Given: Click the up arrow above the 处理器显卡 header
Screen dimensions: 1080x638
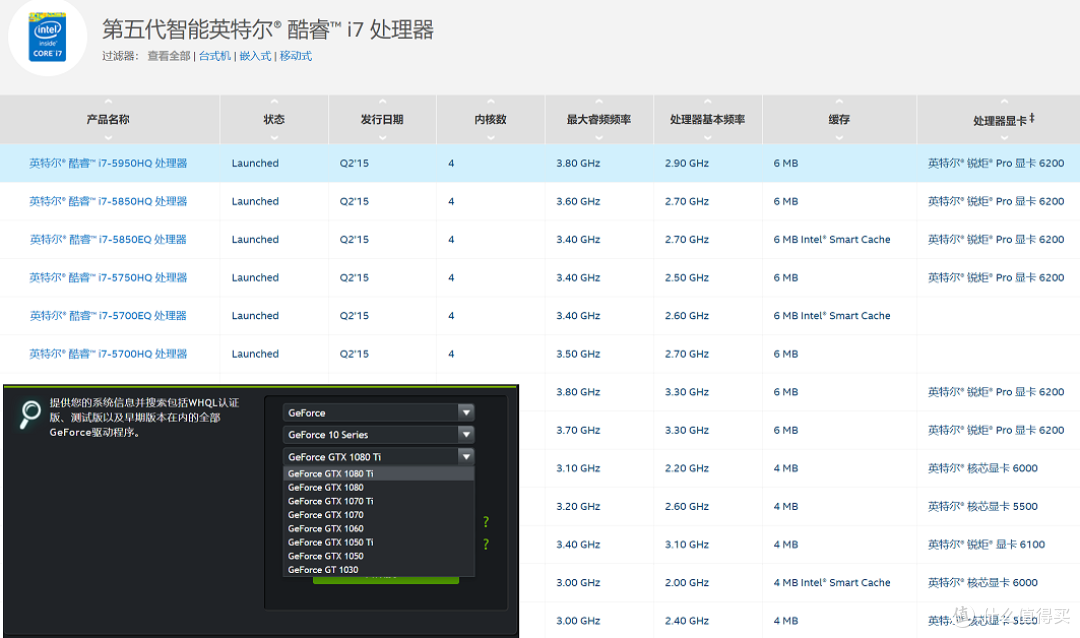Looking at the screenshot, I should [x=1004, y=102].
